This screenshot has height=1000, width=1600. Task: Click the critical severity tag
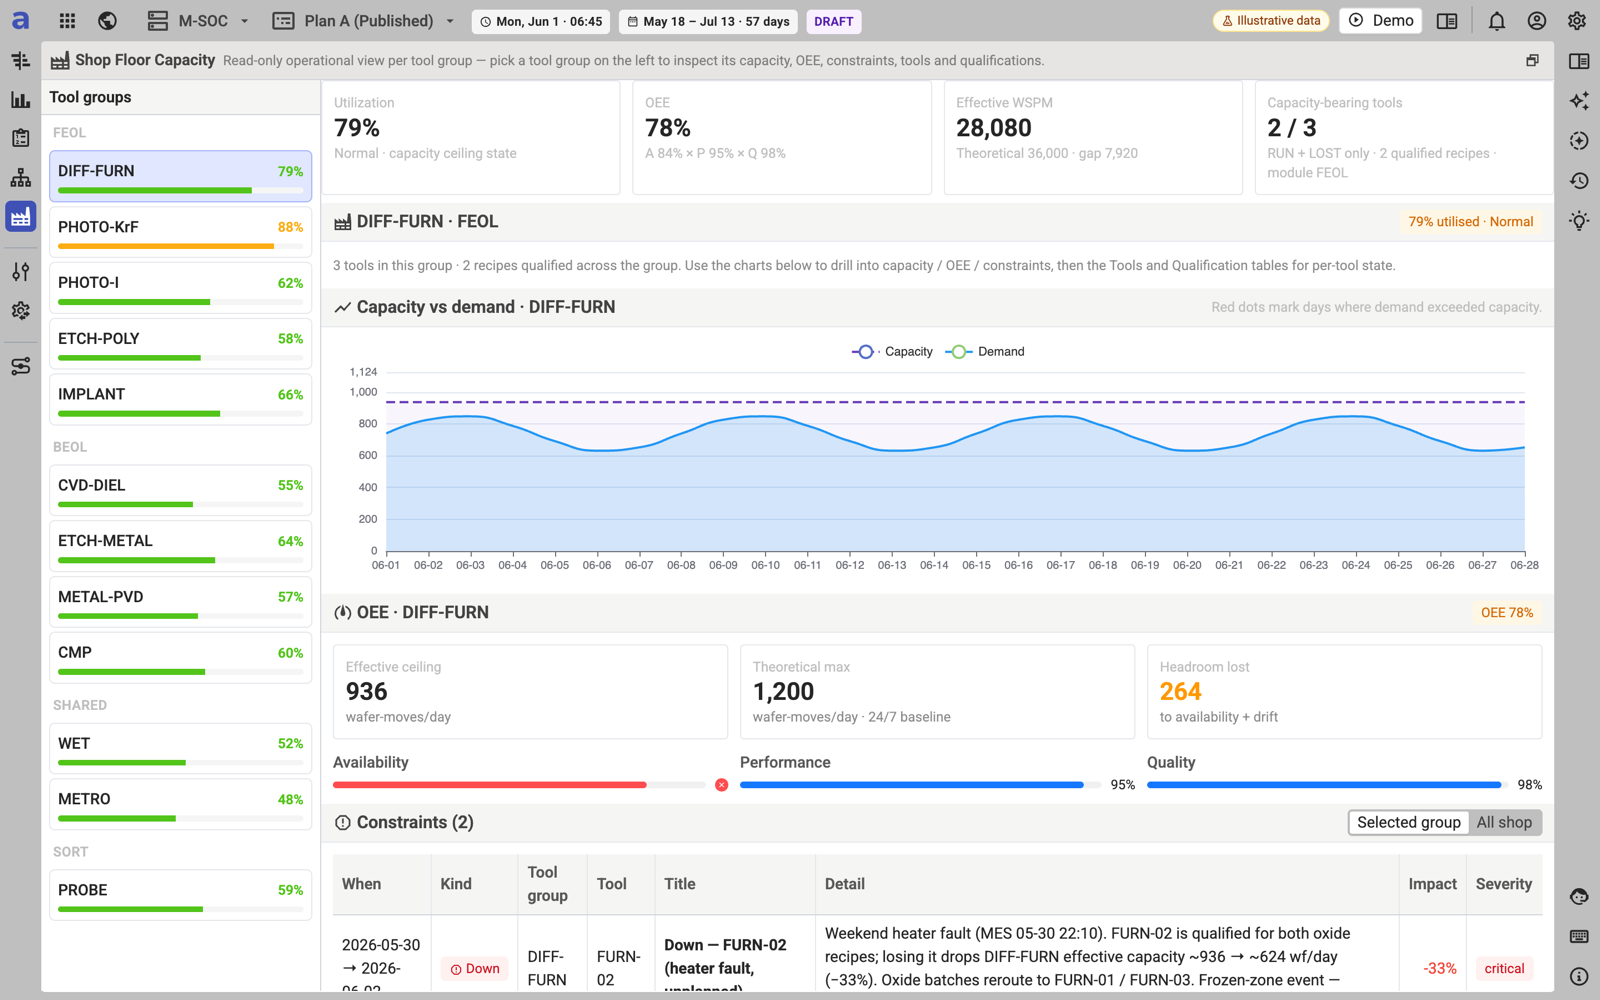tap(1504, 968)
